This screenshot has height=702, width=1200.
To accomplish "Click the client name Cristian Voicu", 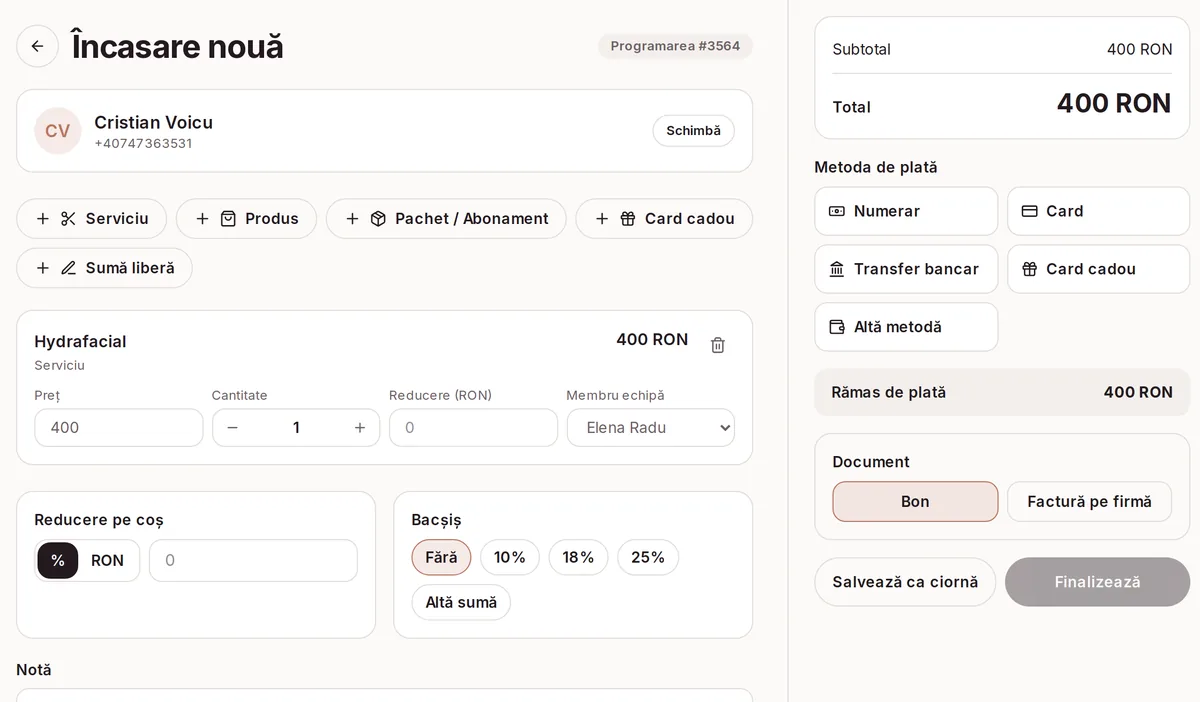I will [154, 122].
